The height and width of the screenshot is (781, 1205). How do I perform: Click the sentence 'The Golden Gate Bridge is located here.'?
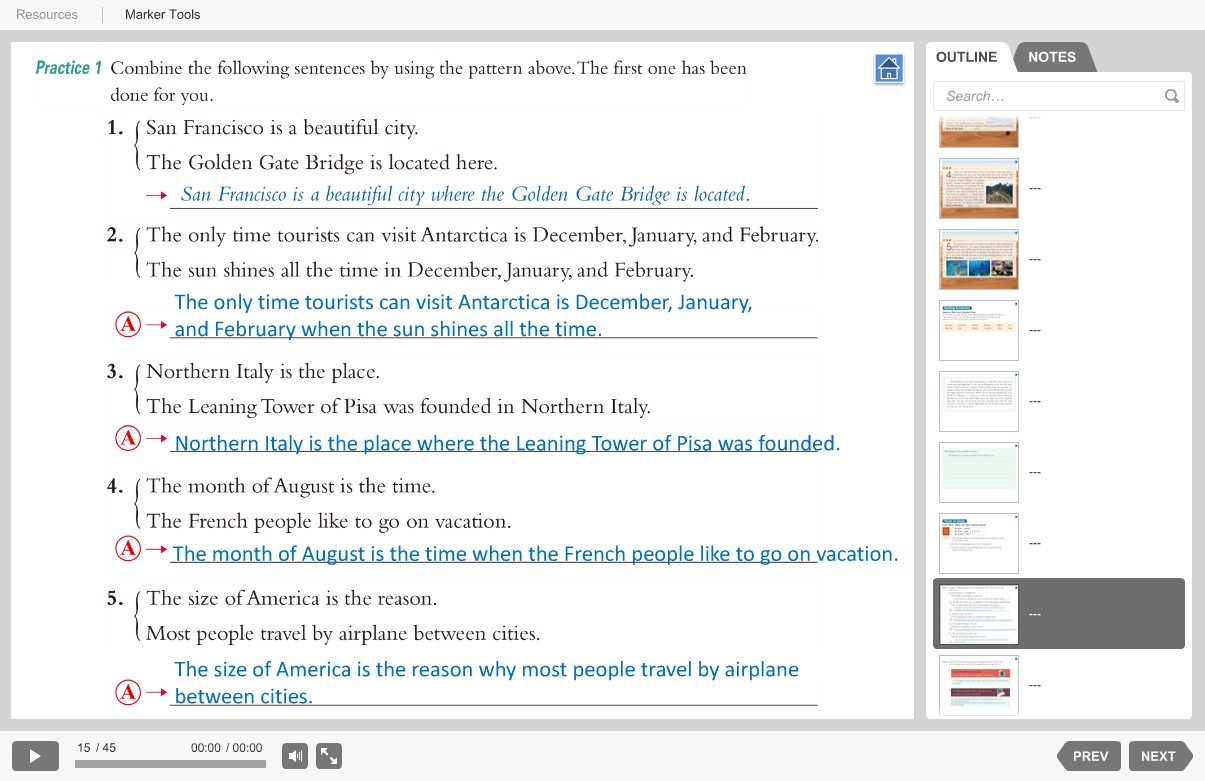(x=322, y=163)
